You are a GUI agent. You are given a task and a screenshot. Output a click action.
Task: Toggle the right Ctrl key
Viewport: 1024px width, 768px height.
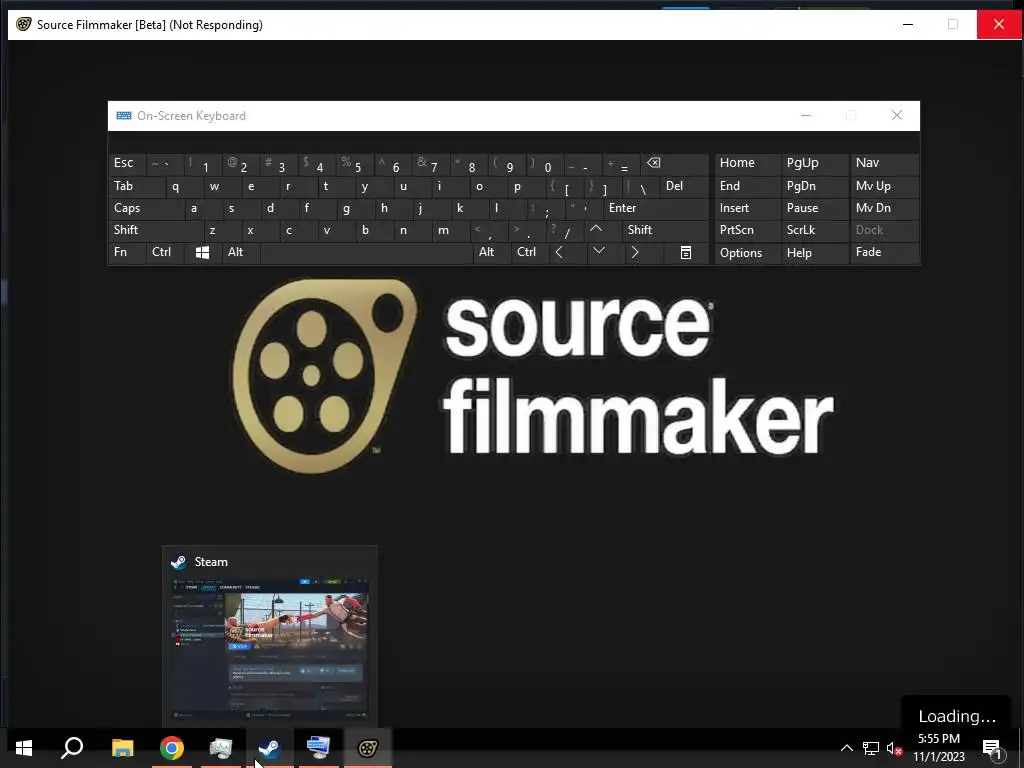[530, 253]
